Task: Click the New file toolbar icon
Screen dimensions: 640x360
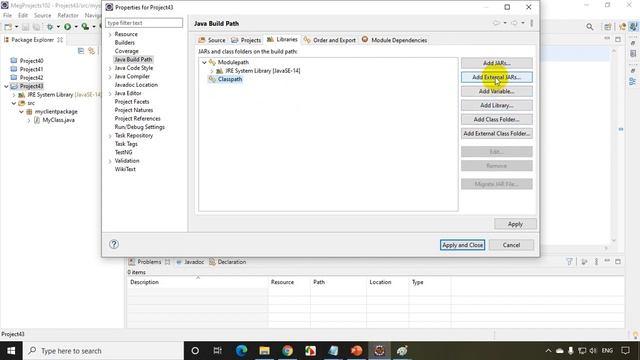Action: (8, 27)
